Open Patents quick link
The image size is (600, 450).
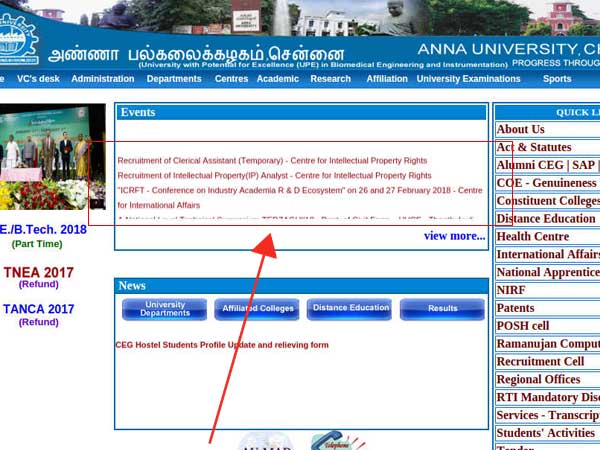(x=547, y=308)
